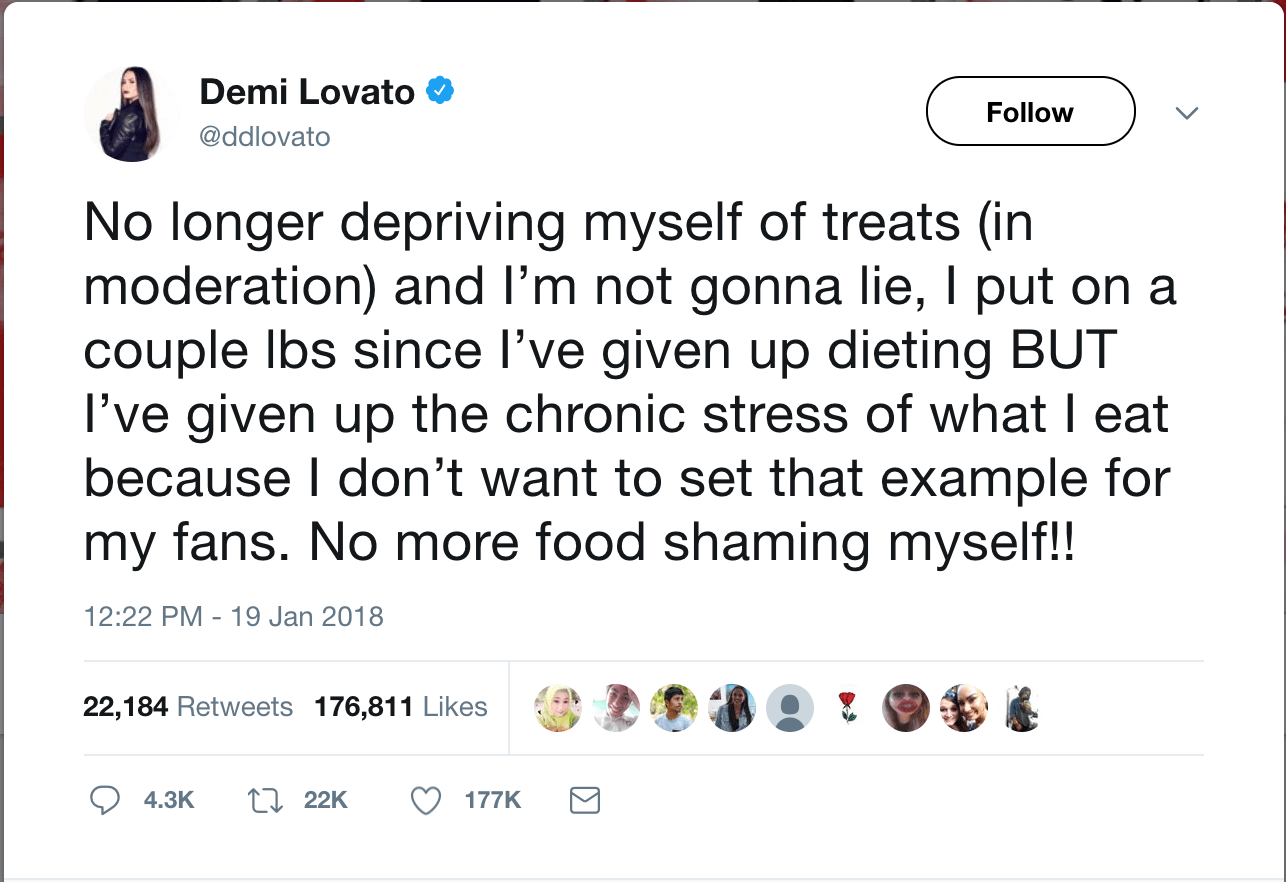1286x882 pixels.
Task: Click the blue verified badge
Action: [x=440, y=92]
